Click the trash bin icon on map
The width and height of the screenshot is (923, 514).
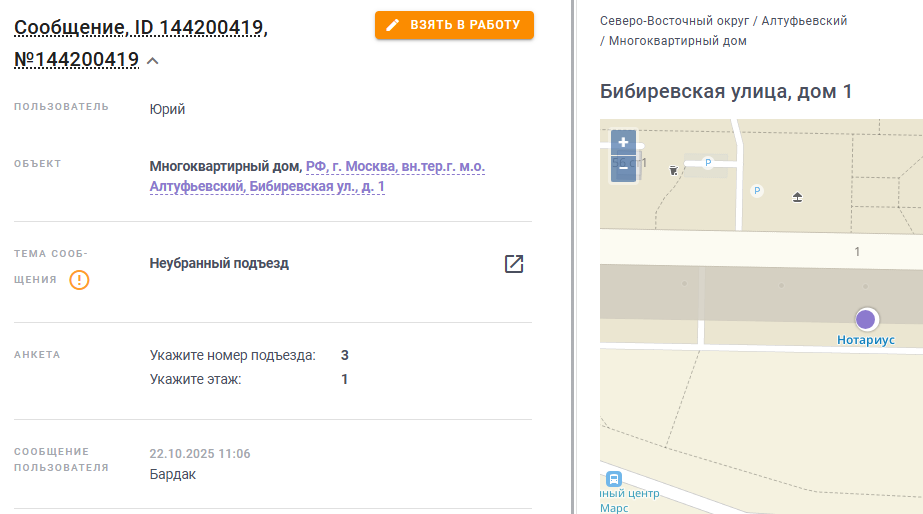[675, 169]
